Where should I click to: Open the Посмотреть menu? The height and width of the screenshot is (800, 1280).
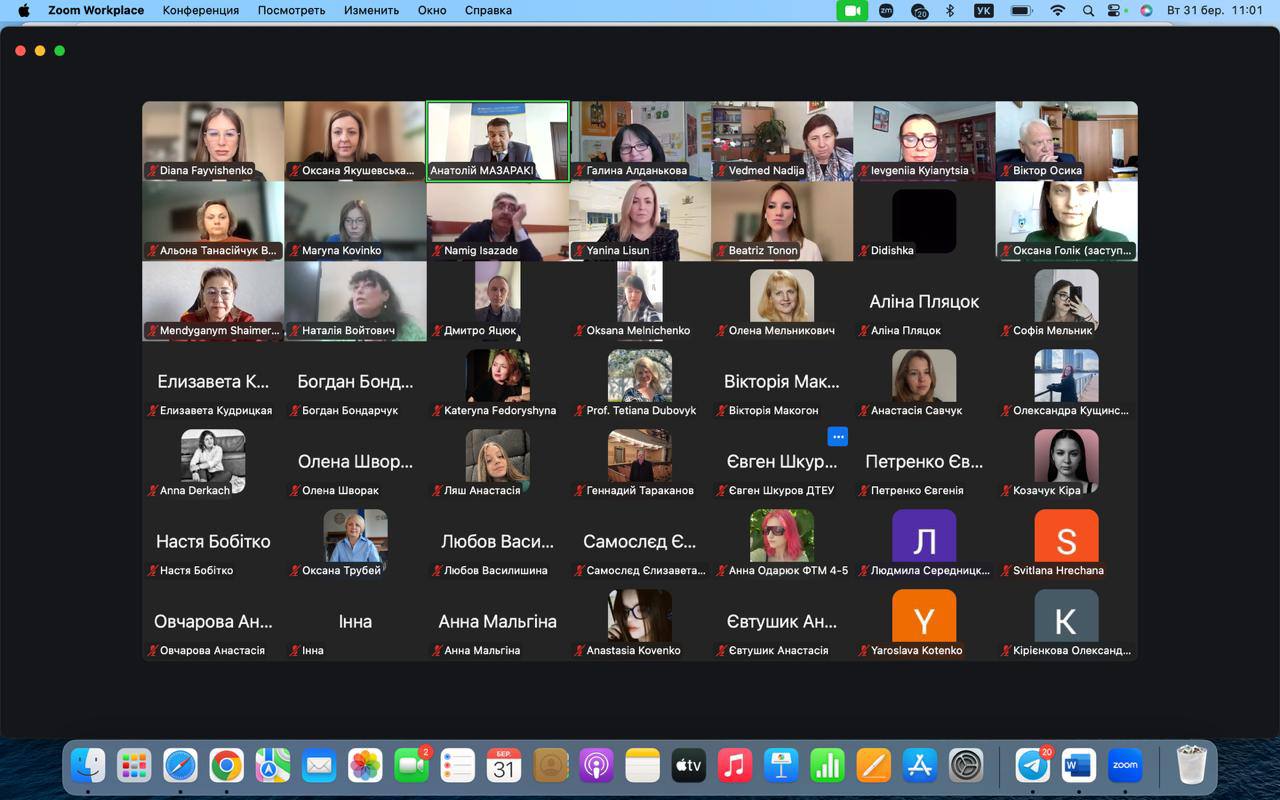[x=291, y=11]
